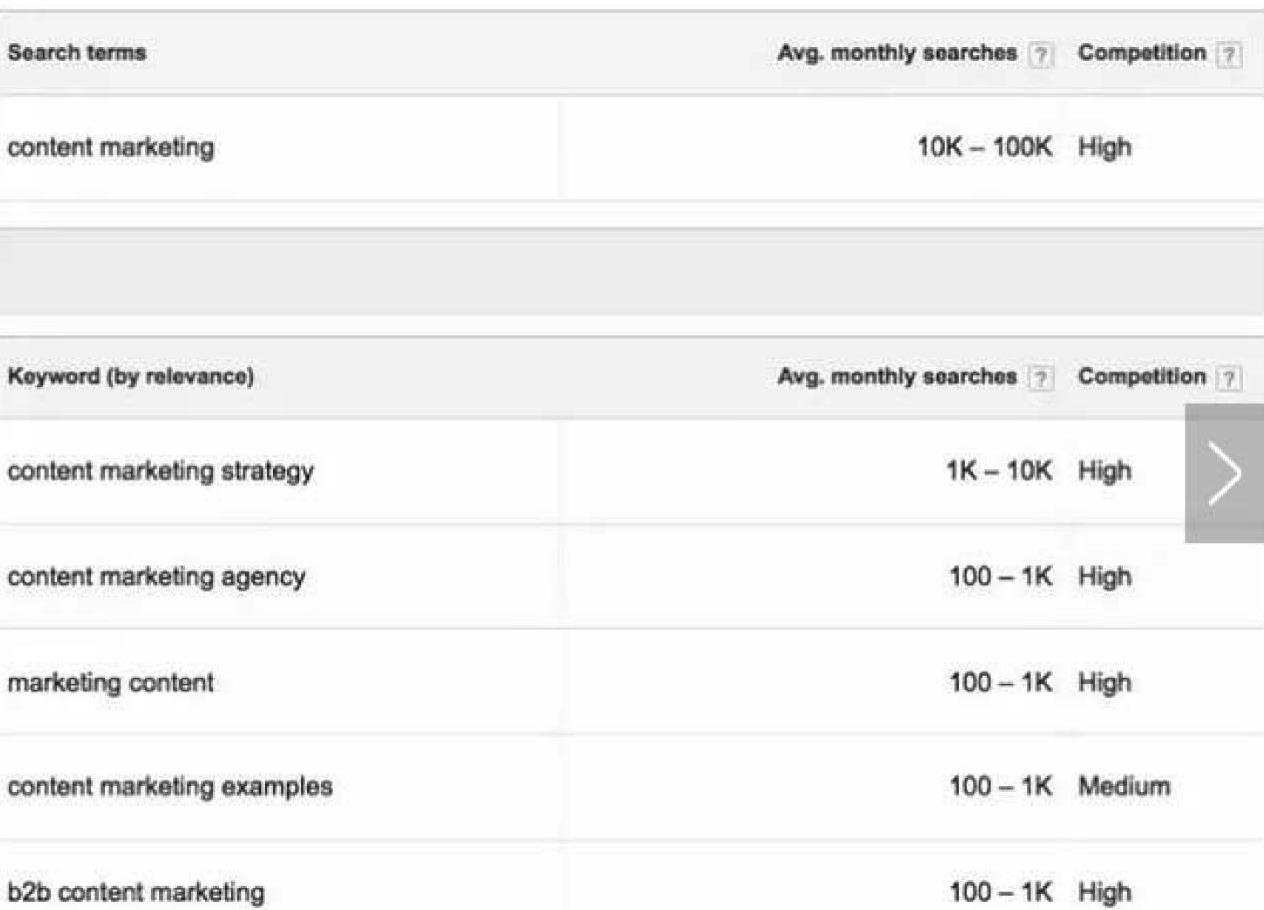This screenshot has width=1264, height=910.
Task: Sort by Keyword (by relevance) header
Action: pos(131,378)
